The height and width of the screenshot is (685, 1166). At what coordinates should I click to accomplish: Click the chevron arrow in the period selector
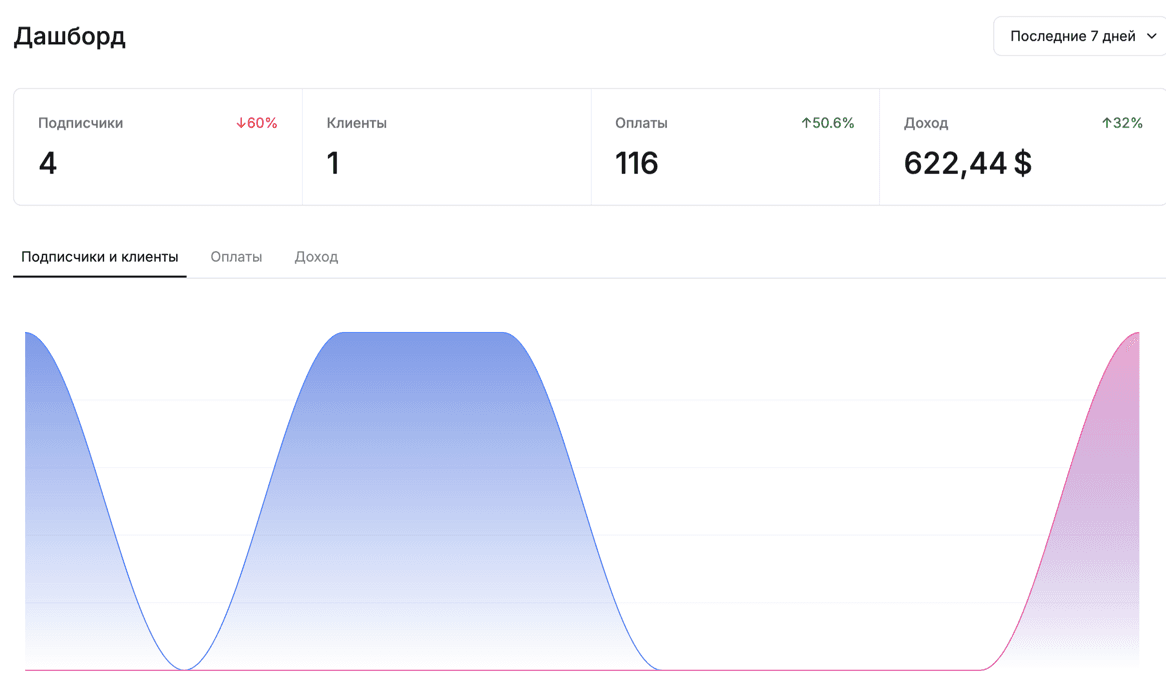coord(1151,36)
